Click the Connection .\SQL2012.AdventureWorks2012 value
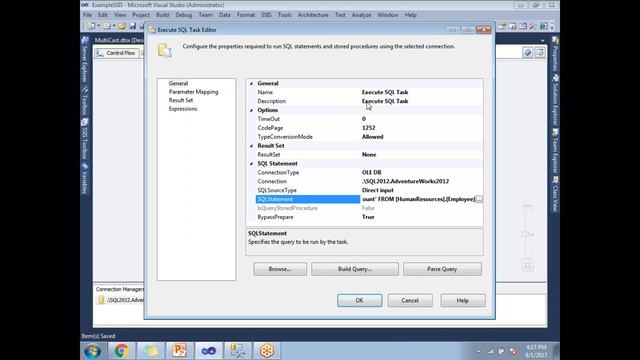 (405, 182)
